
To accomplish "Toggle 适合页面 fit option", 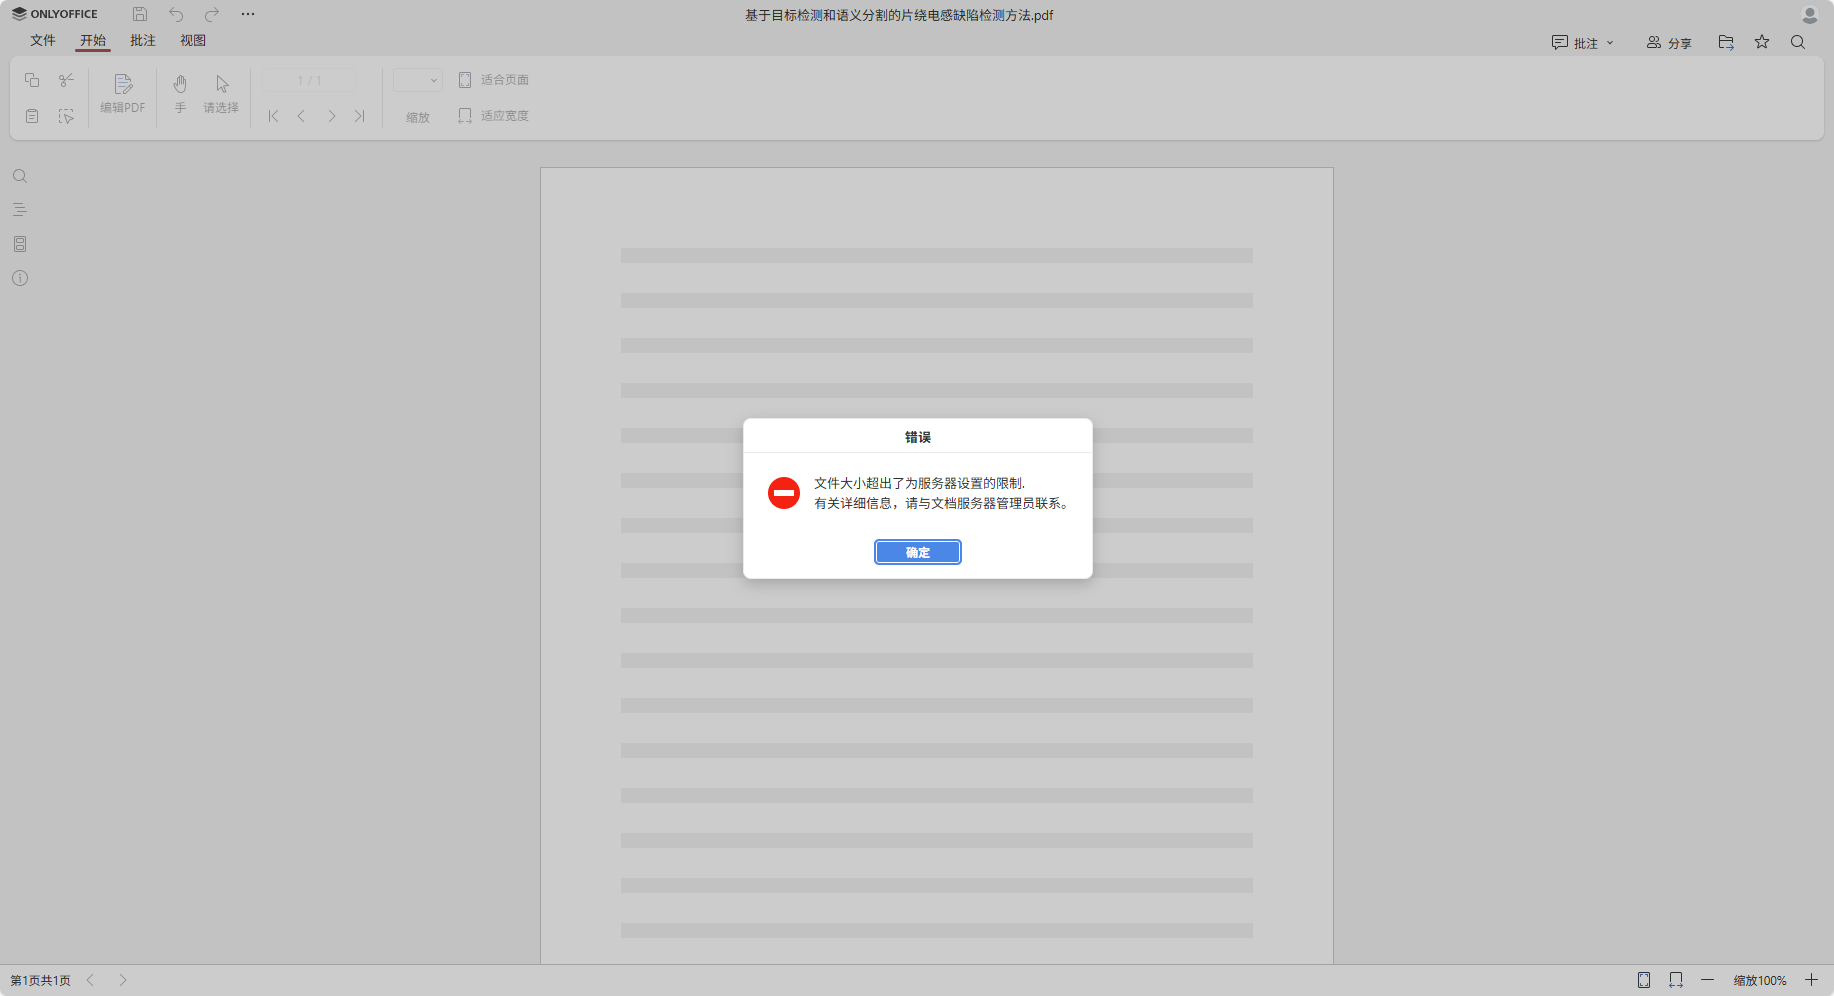I will coord(494,80).
